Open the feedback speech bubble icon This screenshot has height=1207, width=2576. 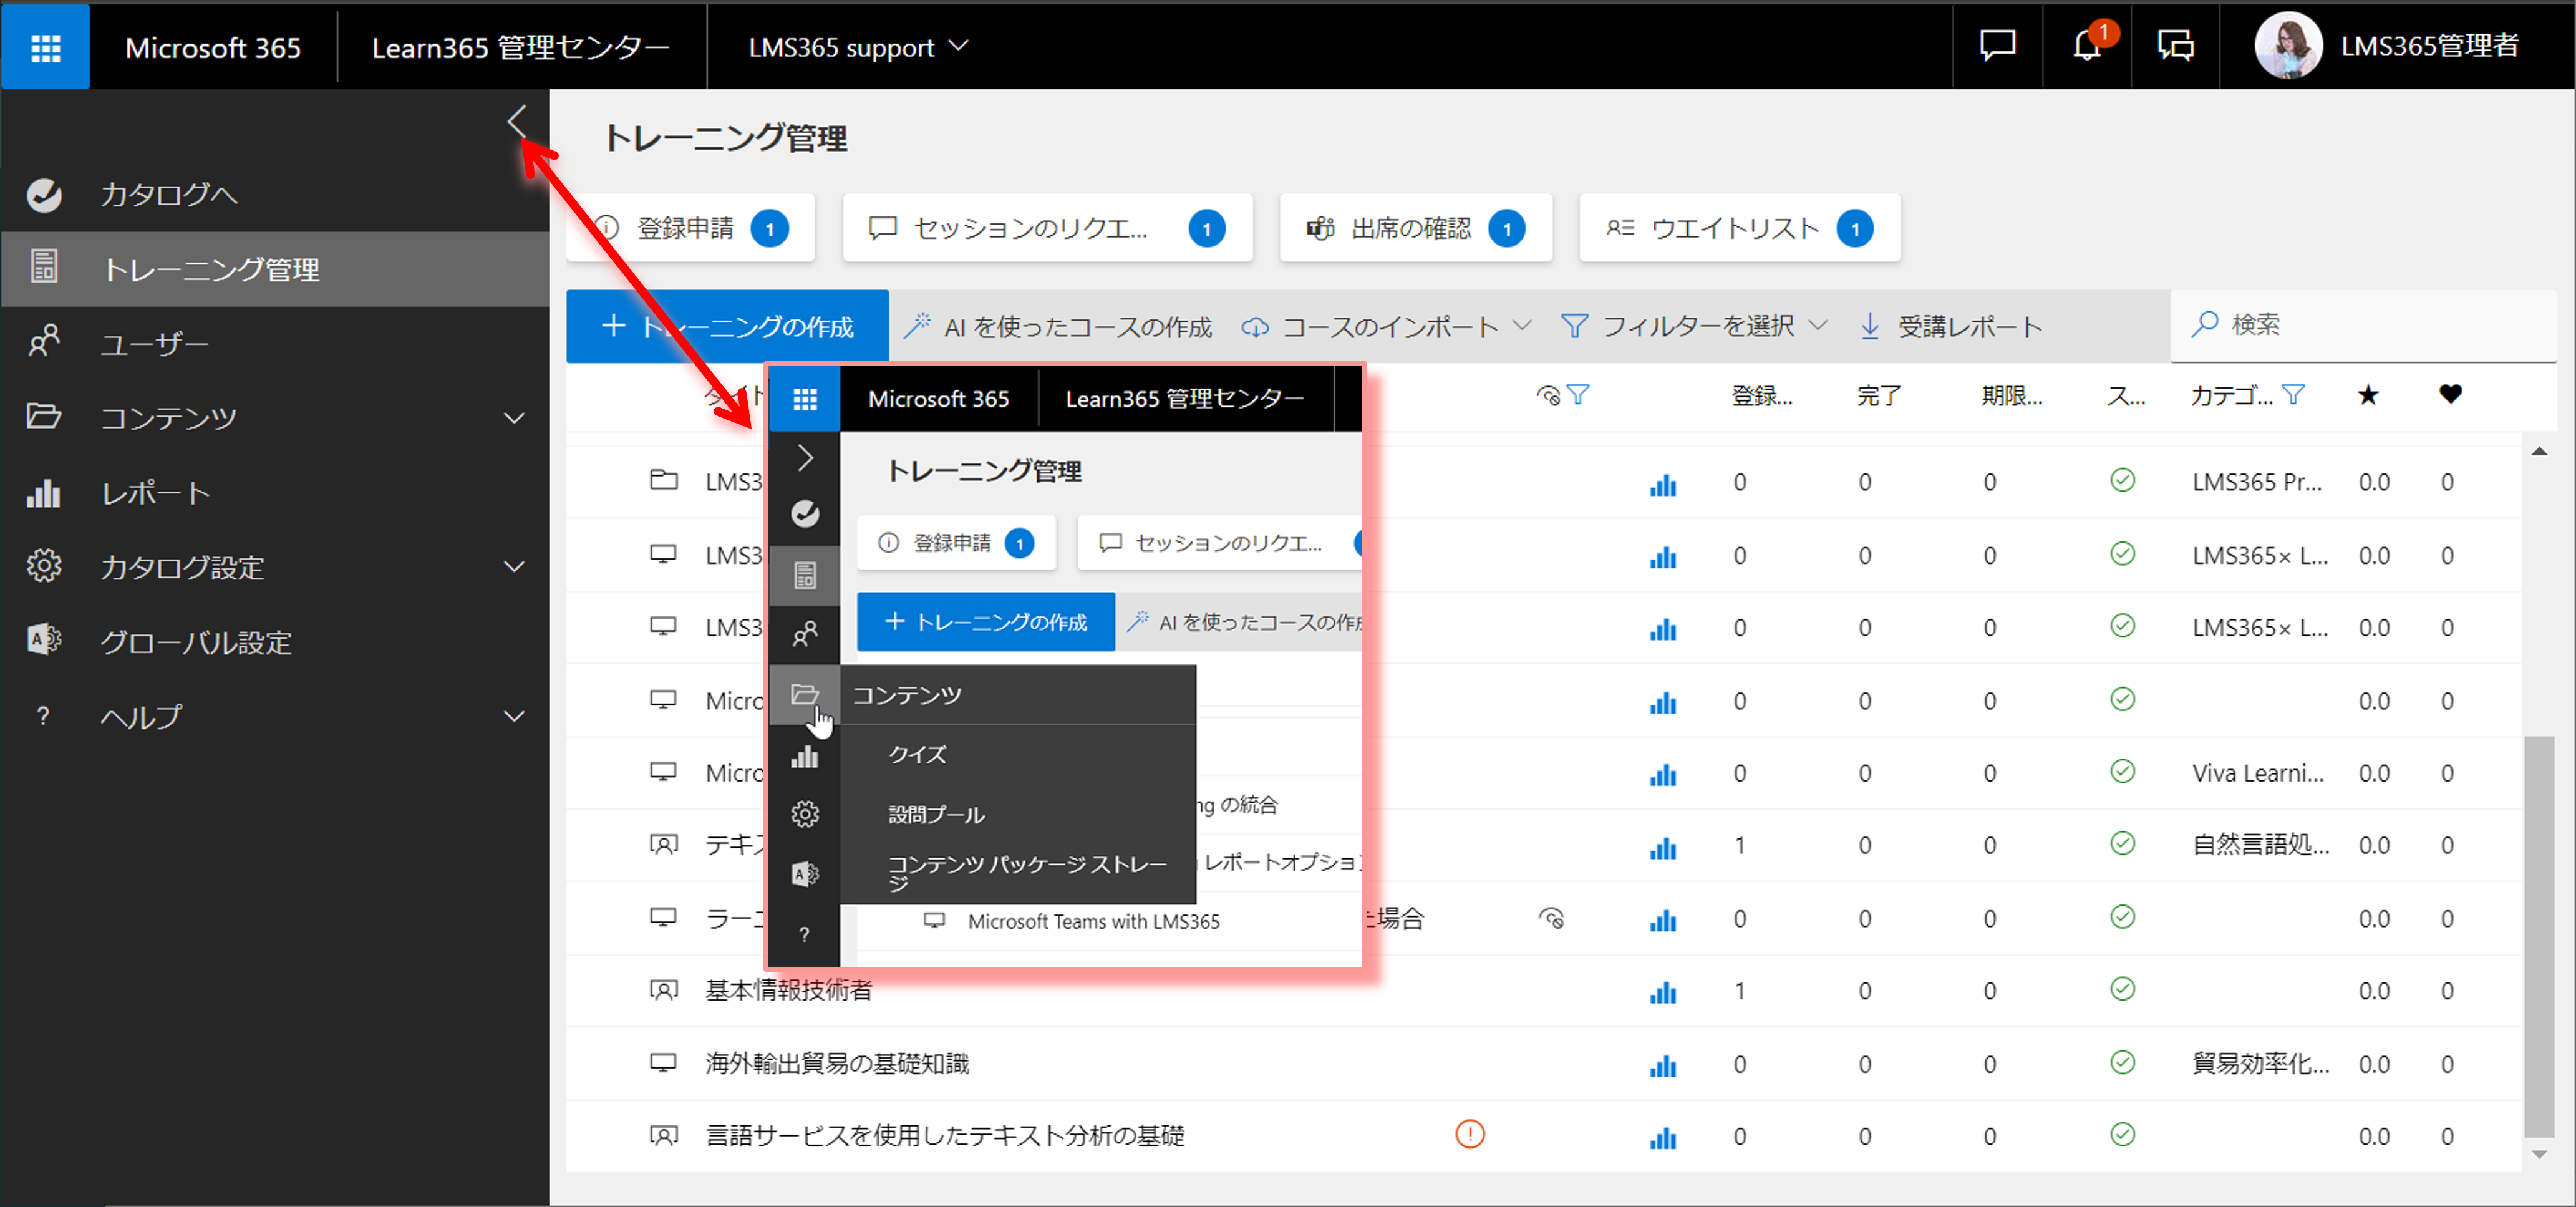[x=1997, y=46]
